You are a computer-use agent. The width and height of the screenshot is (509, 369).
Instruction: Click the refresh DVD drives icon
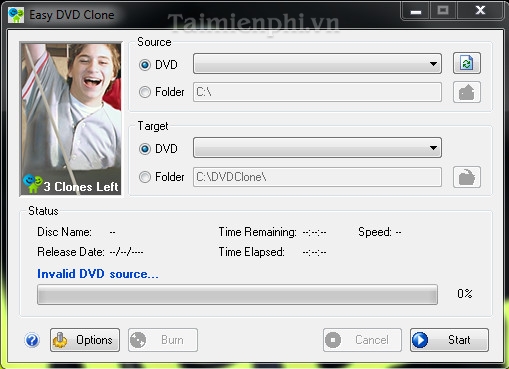(x=467, y=63)
